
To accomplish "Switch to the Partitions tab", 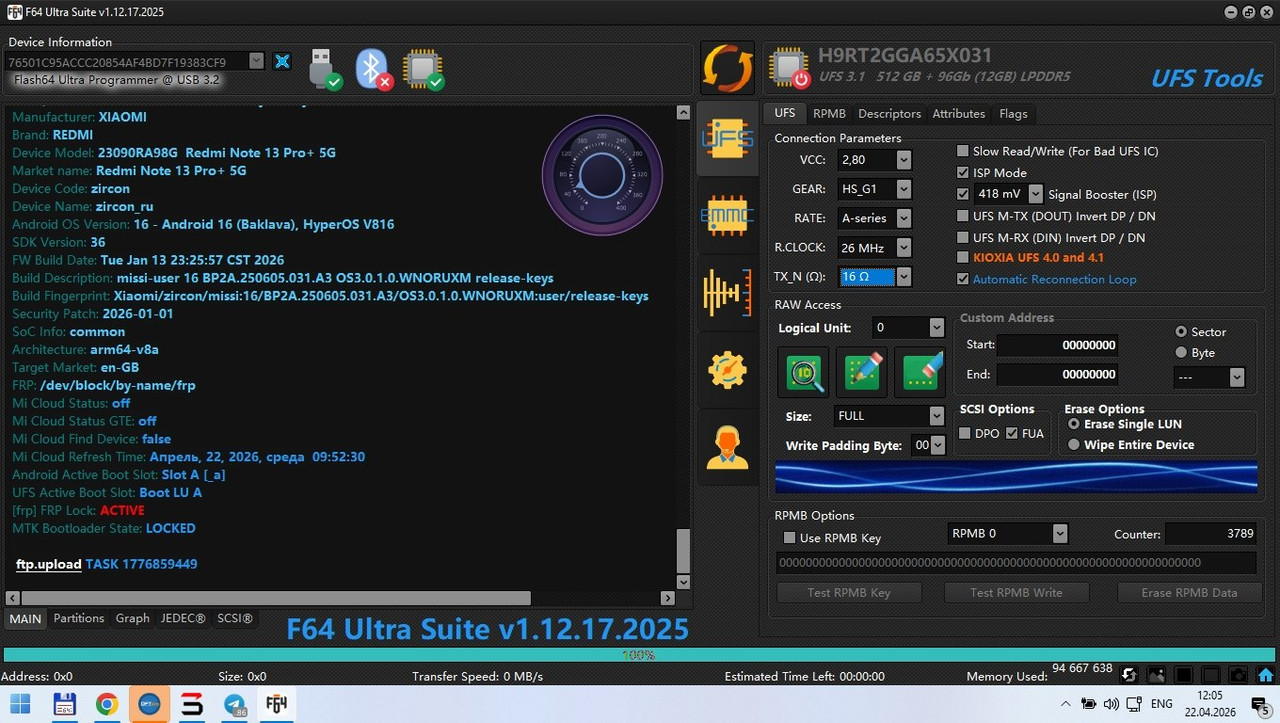I will pos(79,619).
